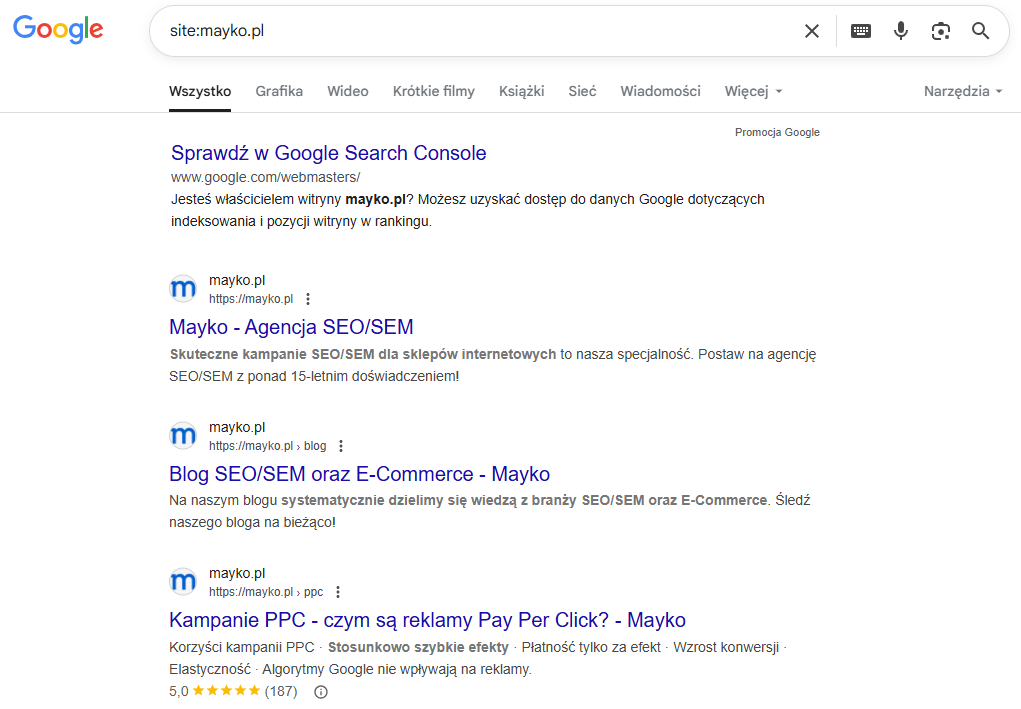Image resolution: width=1021 pixels, height=709 pixels.
Task: Click the info icon beside the 5,0 rating
Action: pos(321,691)
